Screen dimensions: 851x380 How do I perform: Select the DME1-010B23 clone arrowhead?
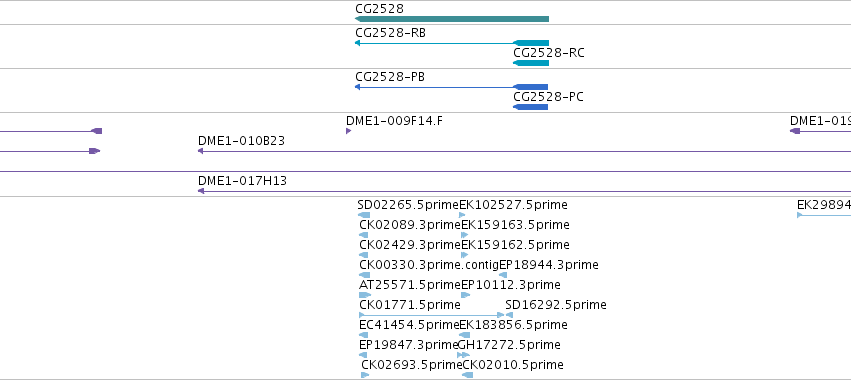coord(200,151)
